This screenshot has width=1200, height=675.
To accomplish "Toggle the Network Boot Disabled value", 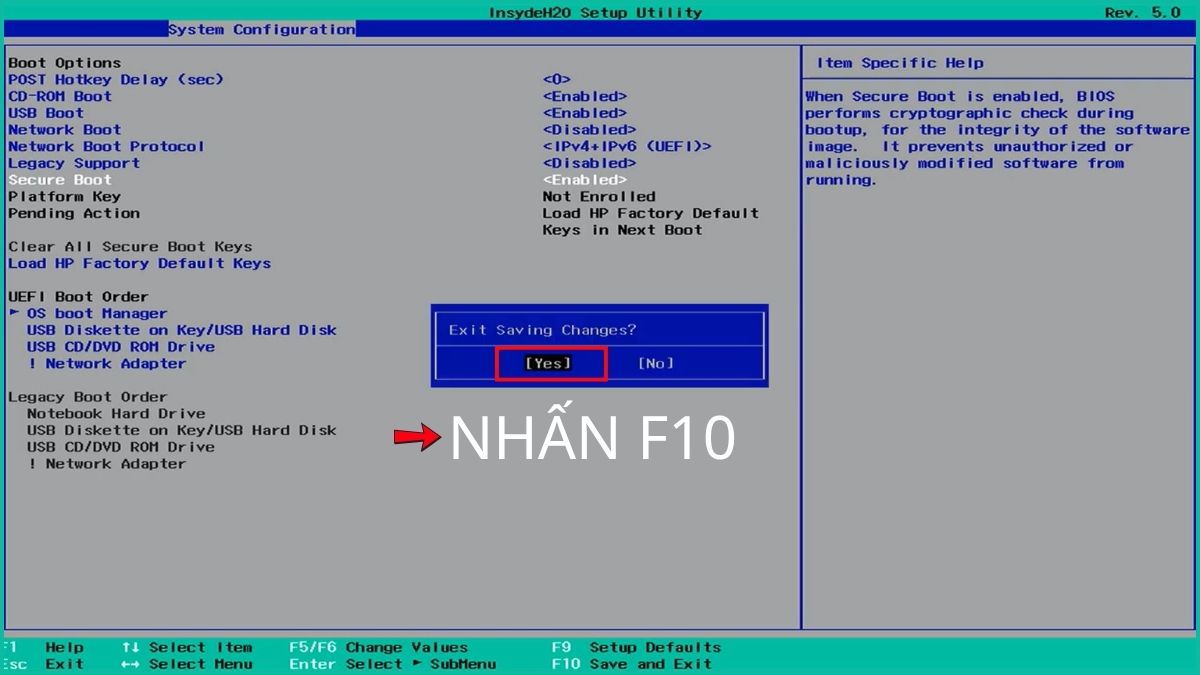I will [x=590, y=130].
